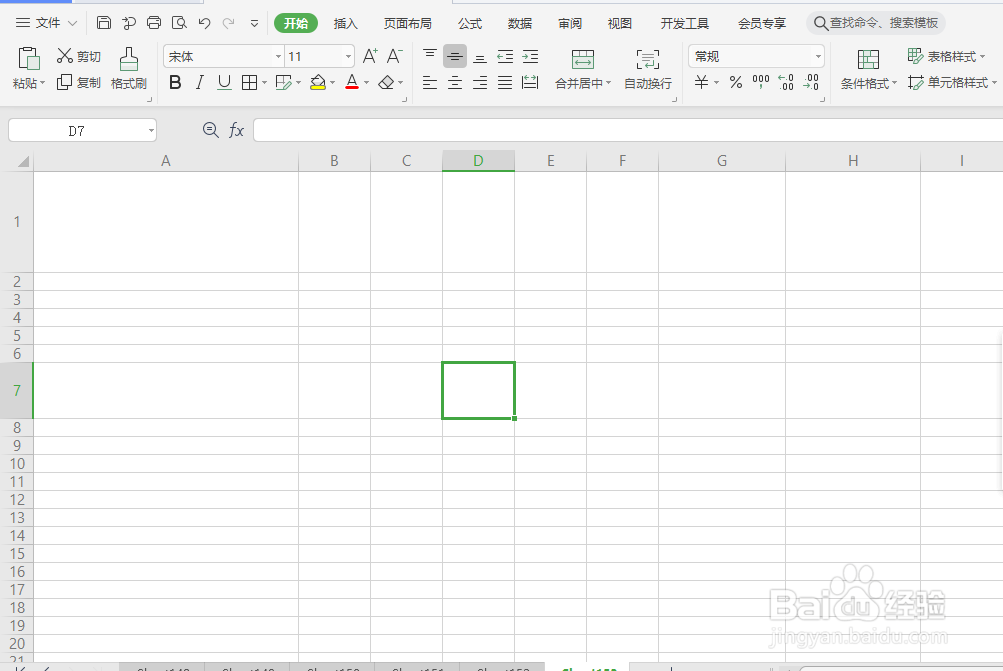Toggle underline formatting

[x=224, y=83]
